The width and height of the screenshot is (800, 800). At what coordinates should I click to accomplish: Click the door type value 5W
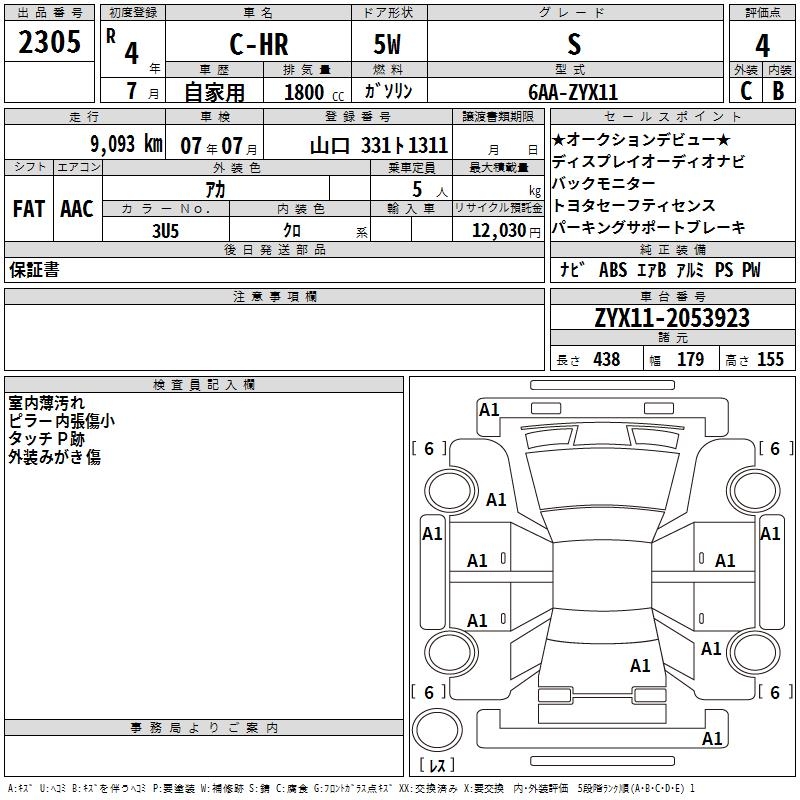(x=387, y=44)
